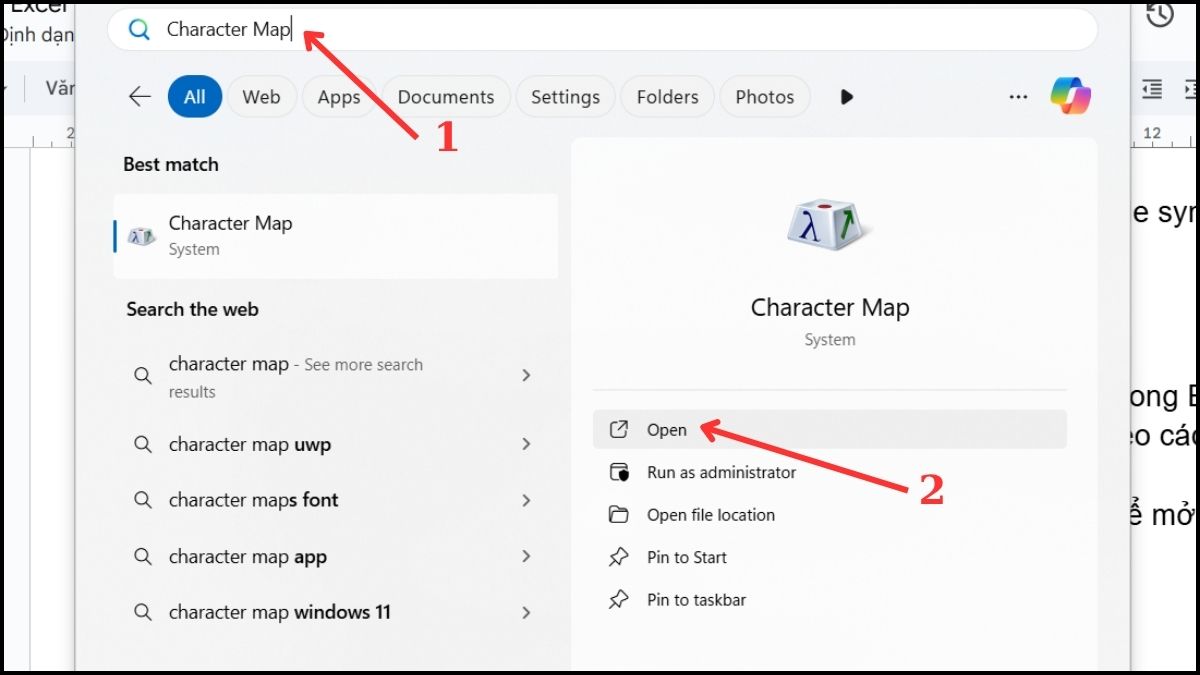
Task: Open the three-dots more options menu
Action: 1018,97
